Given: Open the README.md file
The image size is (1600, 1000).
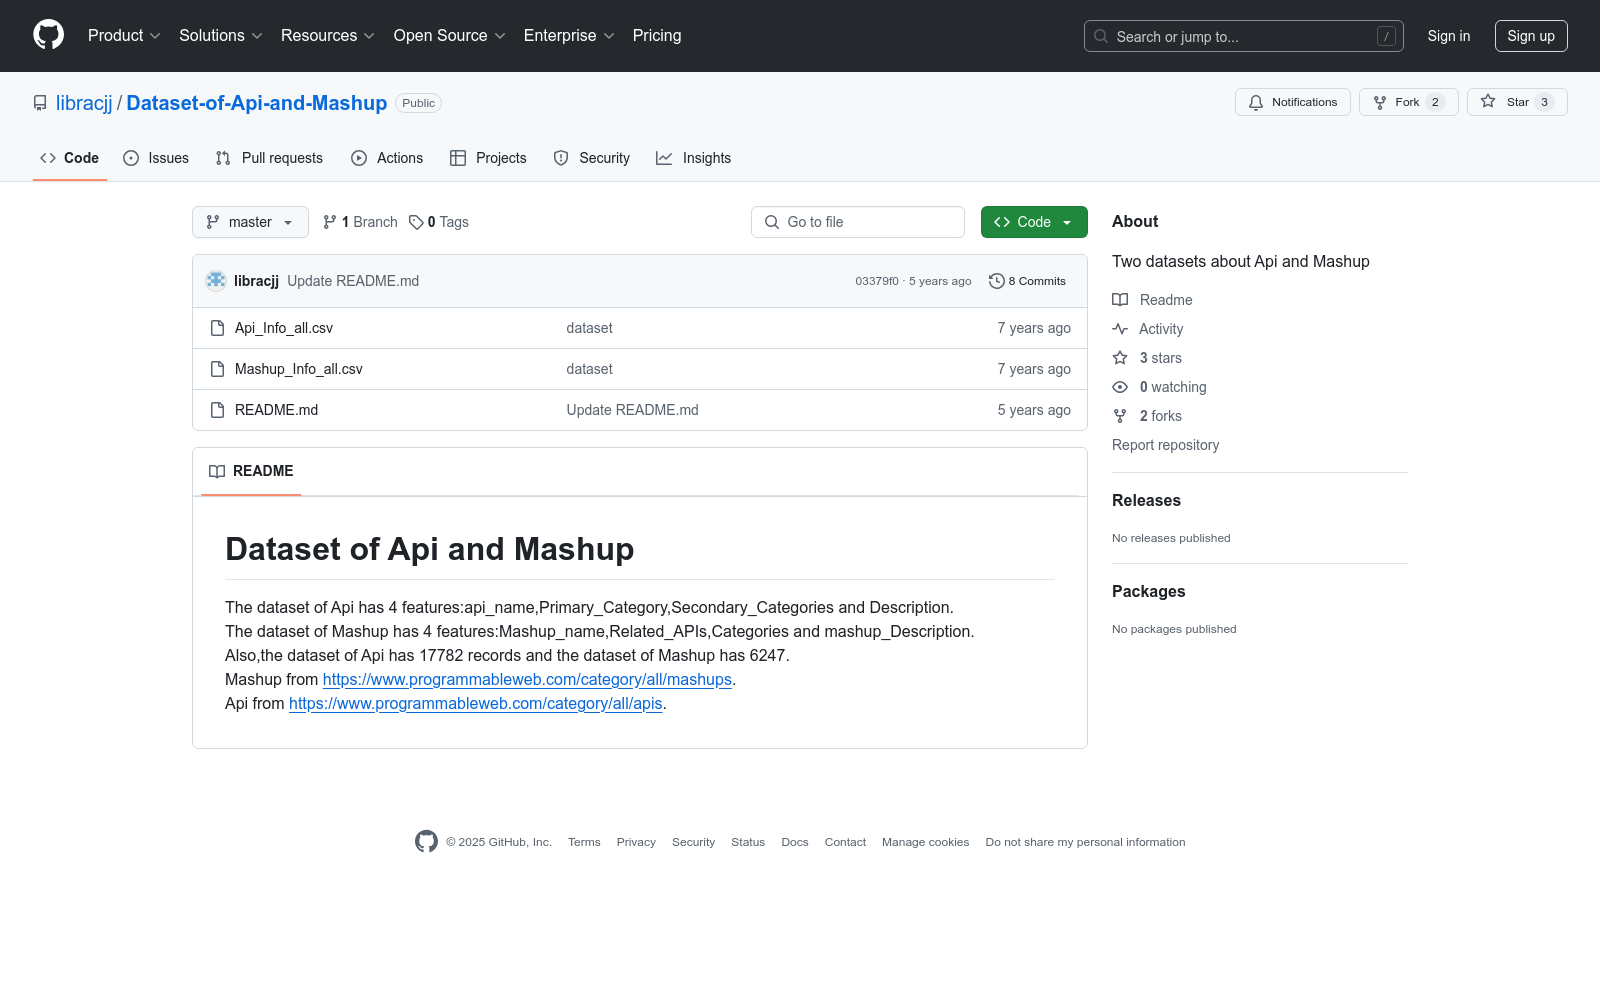Looking at the screenshot, I should [277, 410].
